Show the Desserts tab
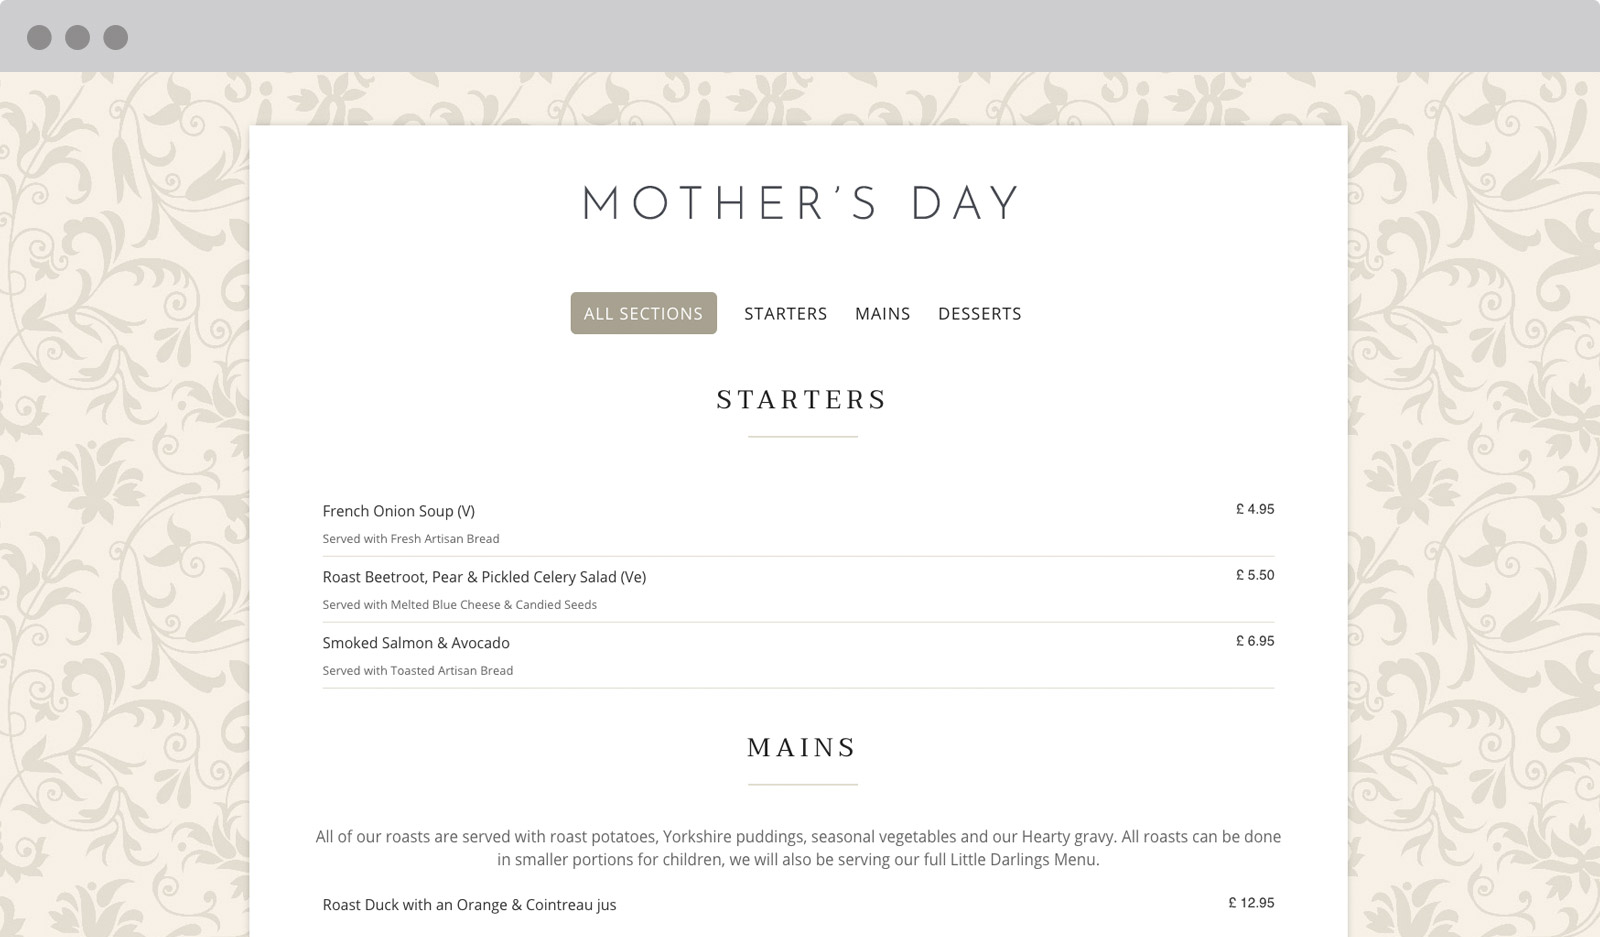Screen dimensions: 1600x937 coord(979,314)
